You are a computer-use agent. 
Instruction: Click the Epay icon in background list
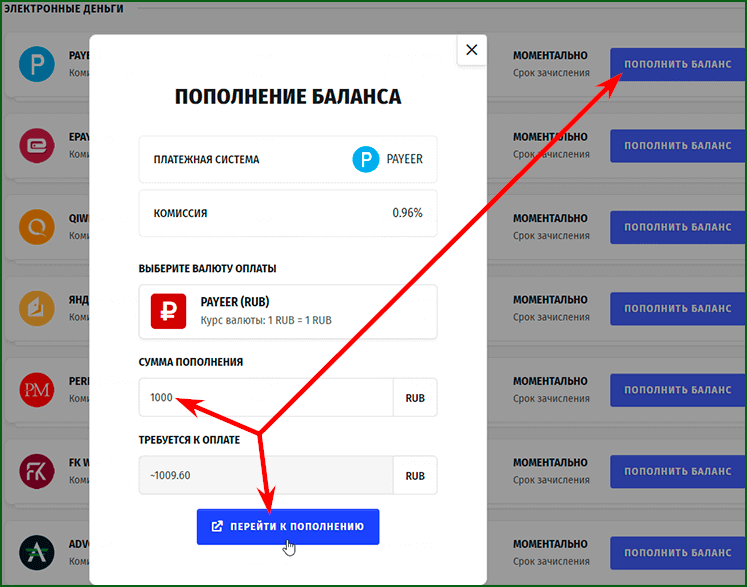pos(37,145)
